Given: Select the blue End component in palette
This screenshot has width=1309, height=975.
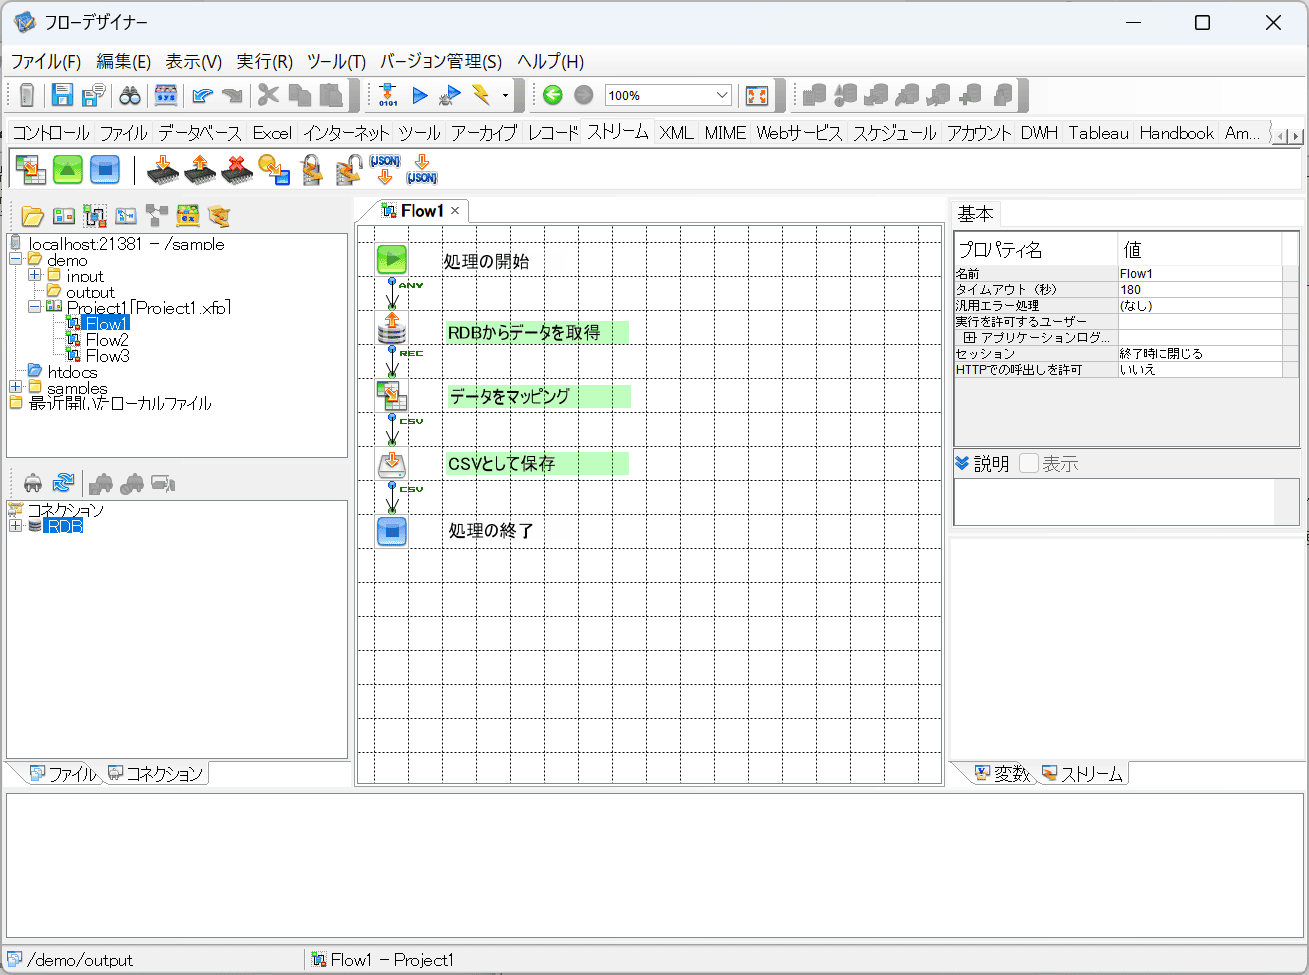Looking at the screenshot, I should 104,169.
